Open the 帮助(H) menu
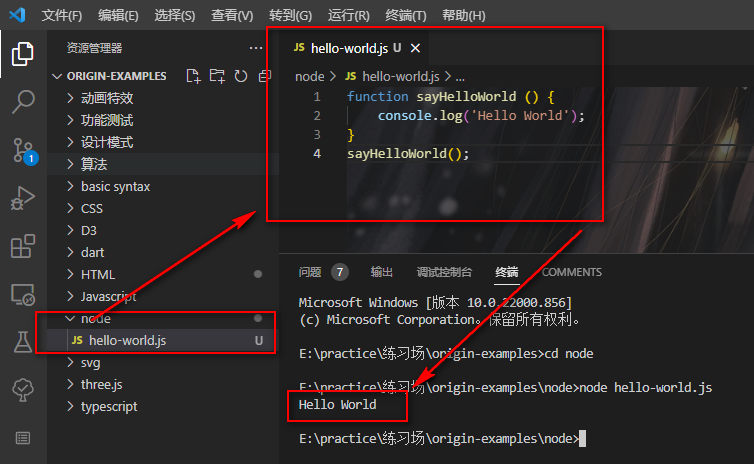 [x=464, y=15]
